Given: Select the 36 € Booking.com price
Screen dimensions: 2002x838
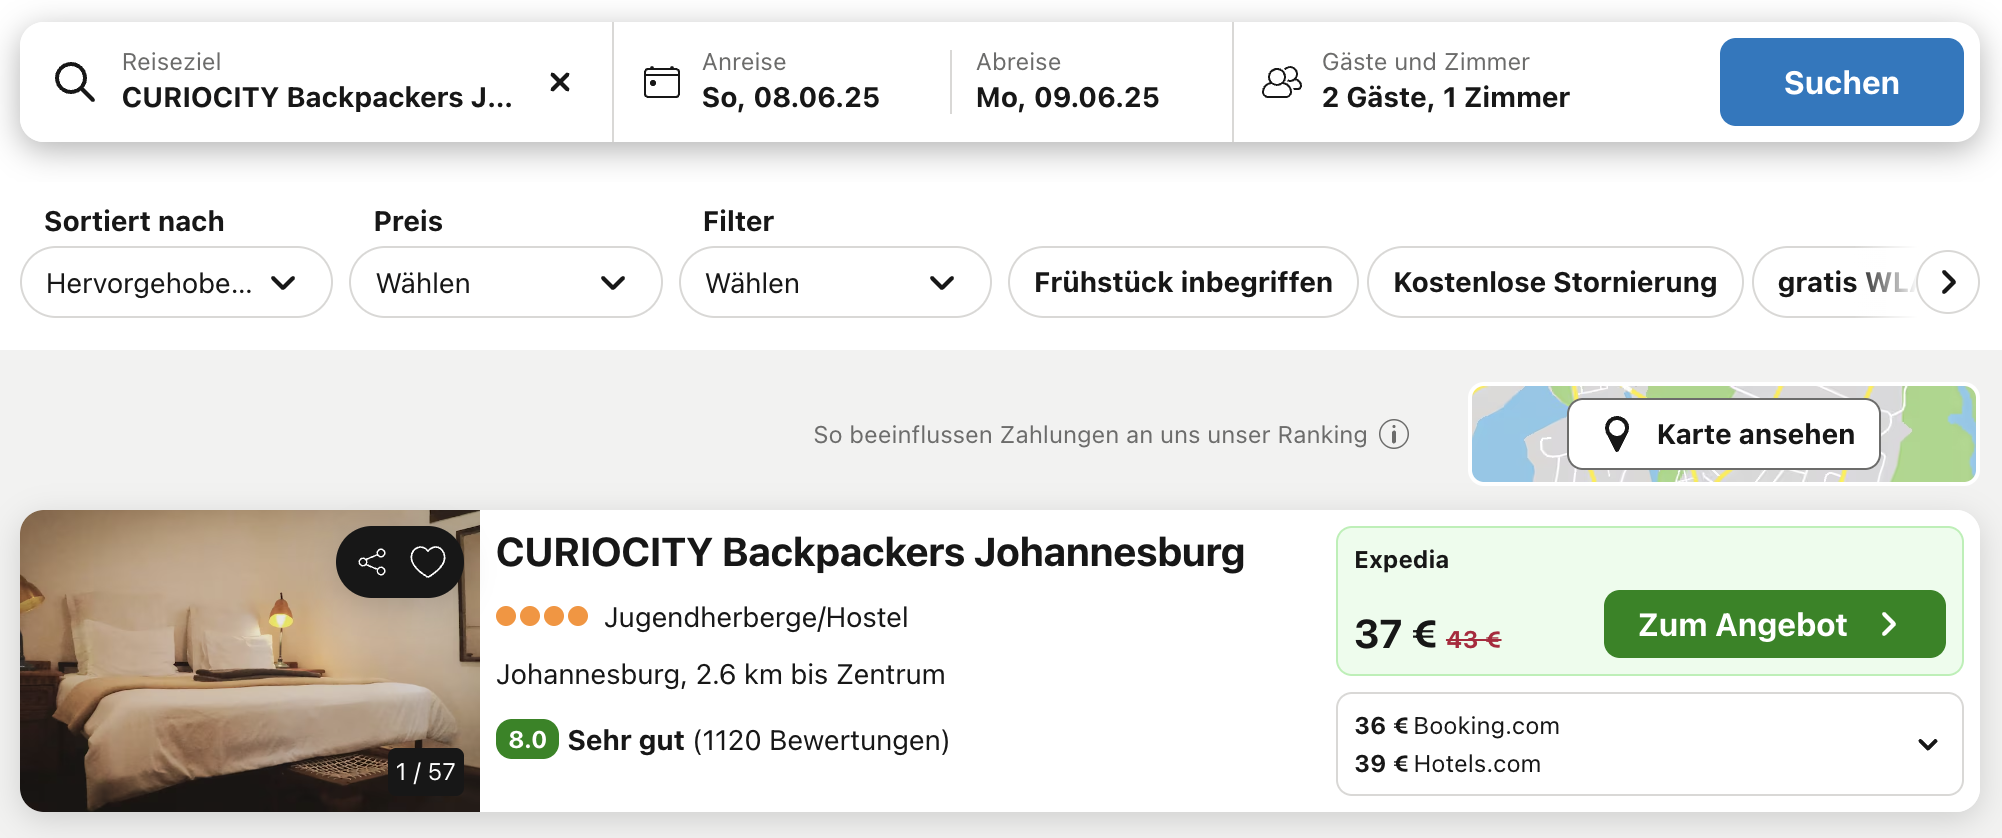Looking at the screenshot, I should tap(1457, 726).
